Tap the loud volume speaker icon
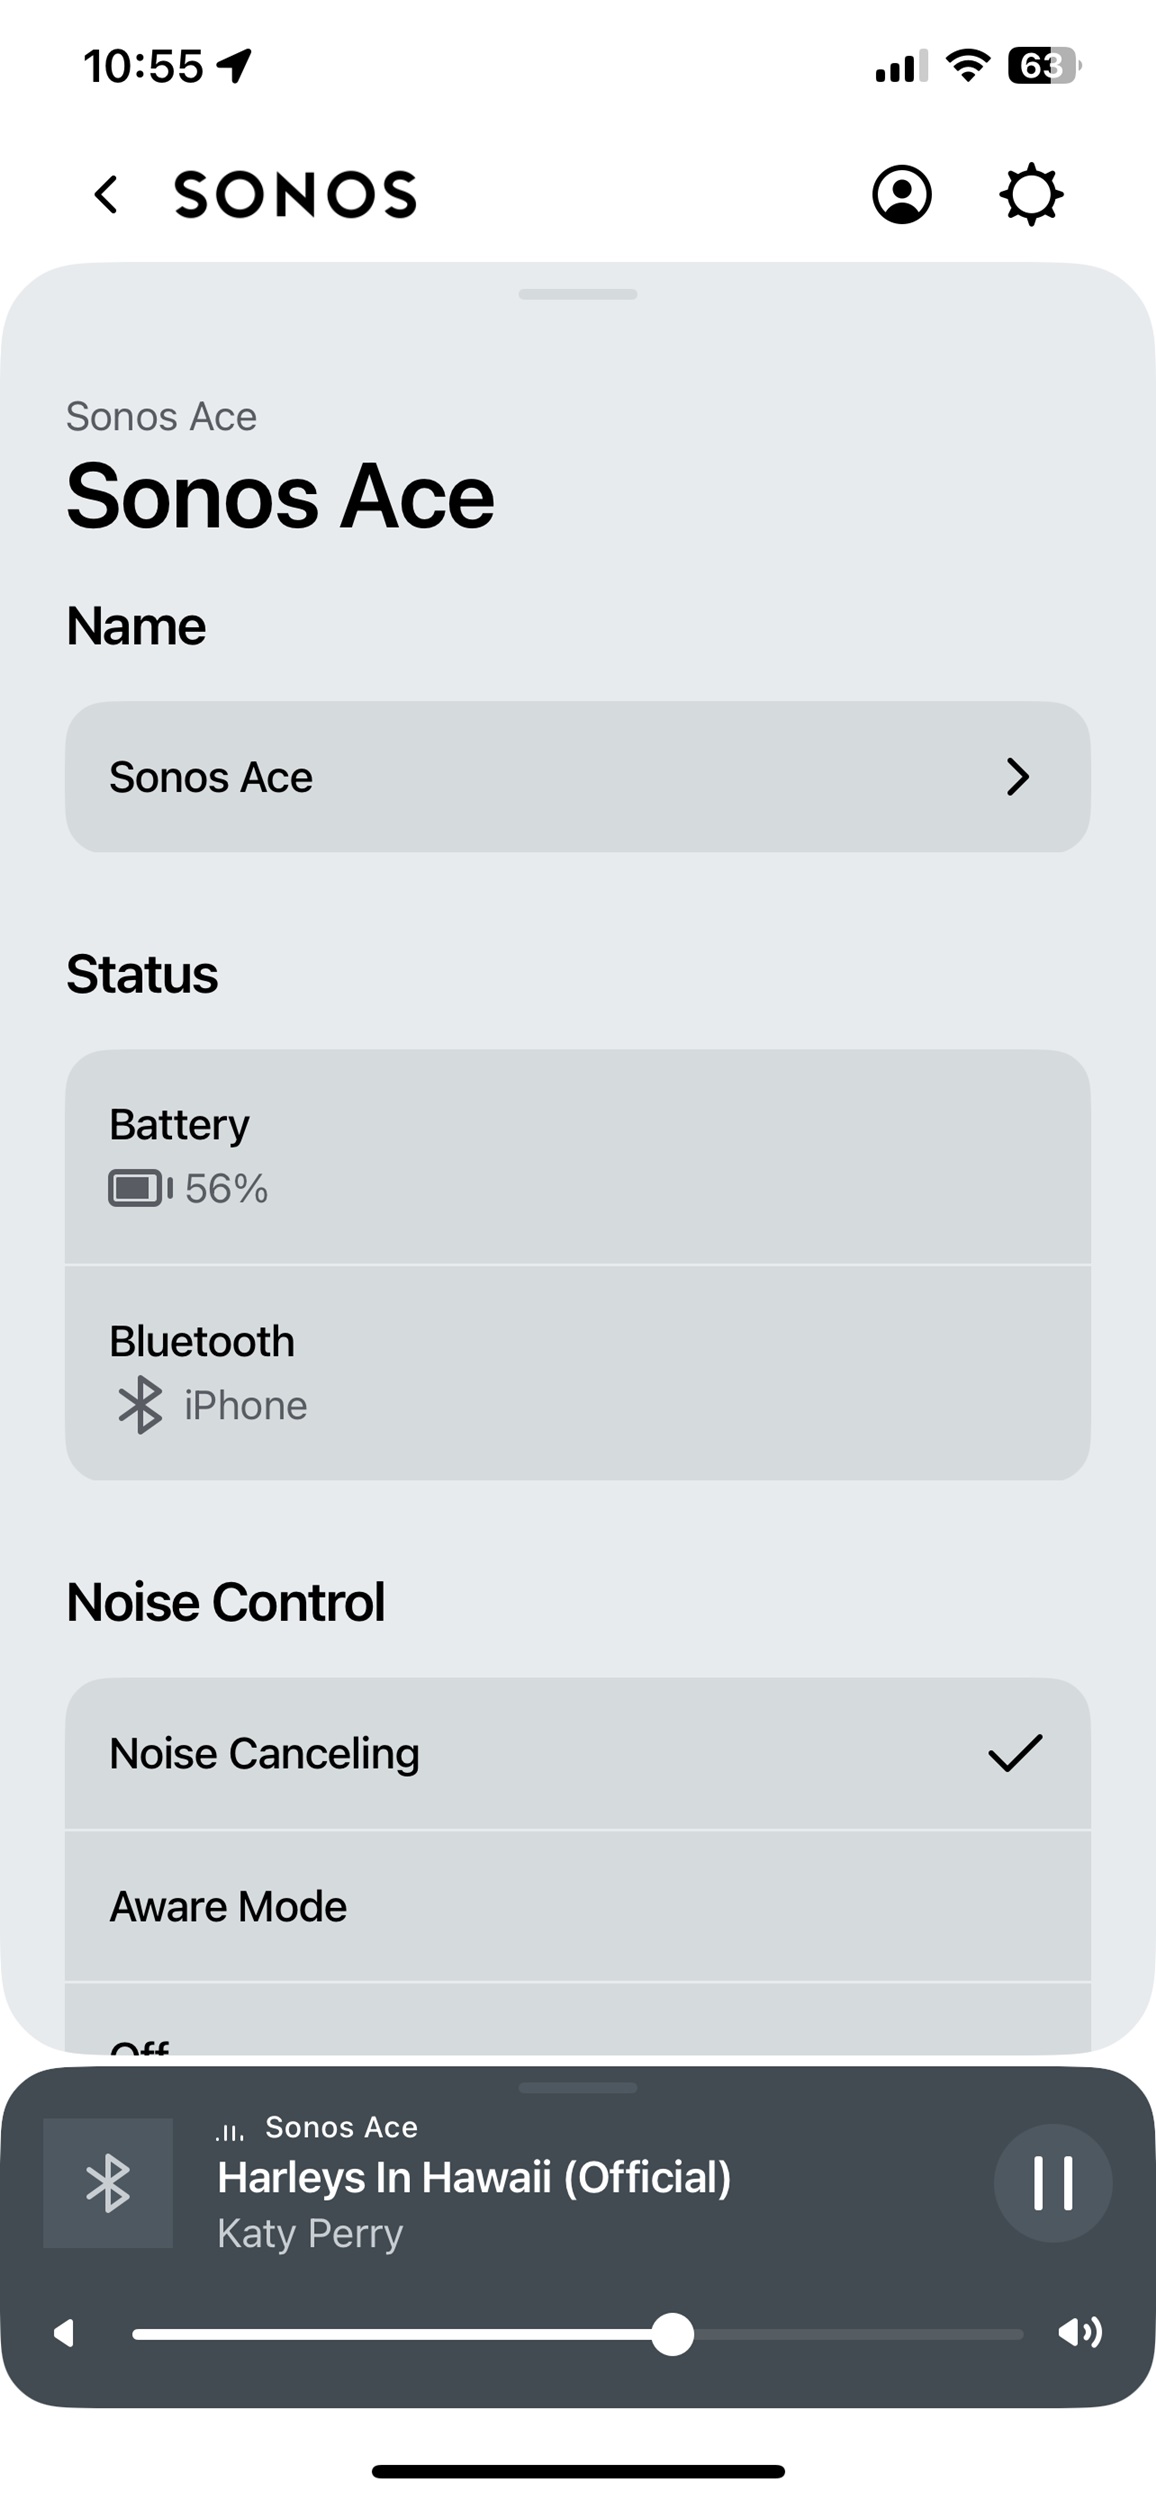This screenshot has height=2500, width=1156. (x=1080, y=2333)
